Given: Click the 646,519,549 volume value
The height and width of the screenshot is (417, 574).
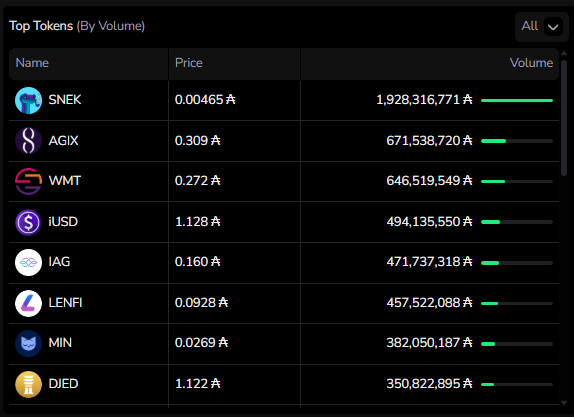Looking at the screenshot, I should click(x=429, y=180).
